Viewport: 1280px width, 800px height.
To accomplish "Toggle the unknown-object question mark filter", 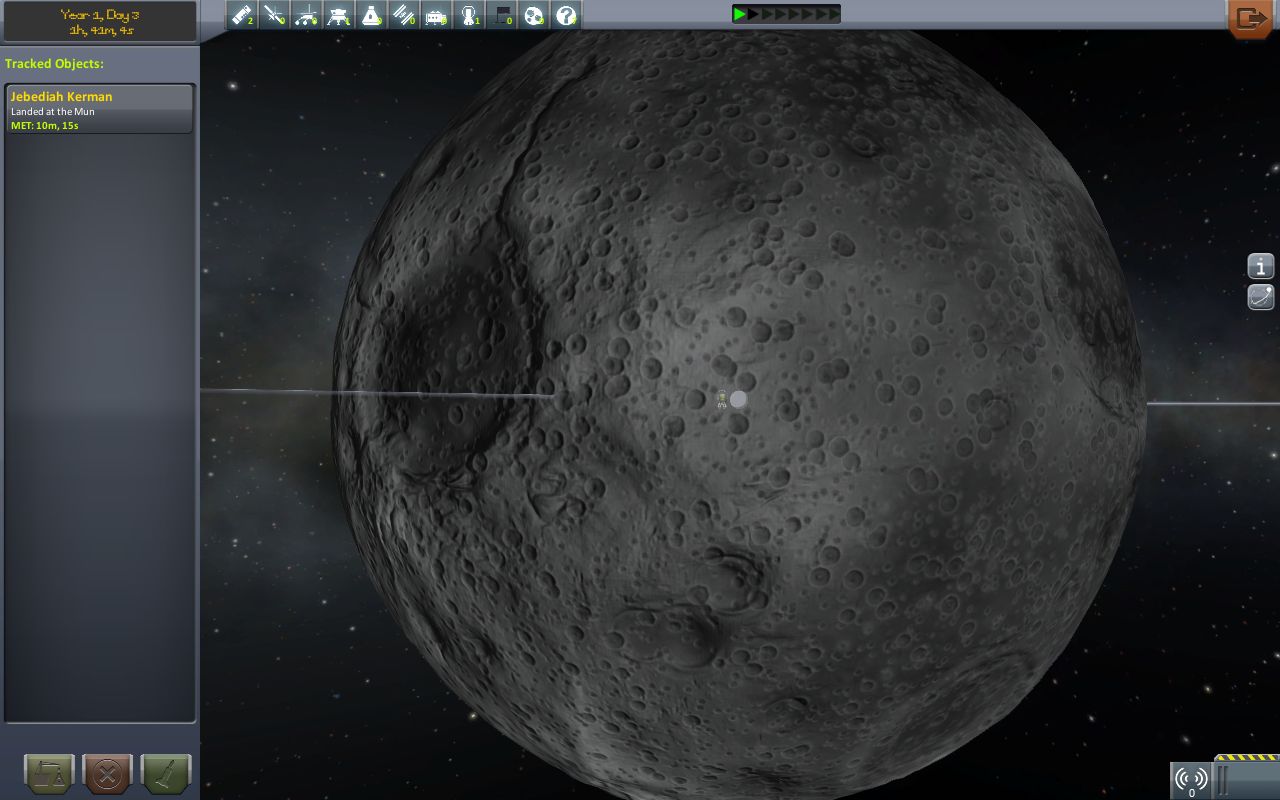I will tap(566, 15).
